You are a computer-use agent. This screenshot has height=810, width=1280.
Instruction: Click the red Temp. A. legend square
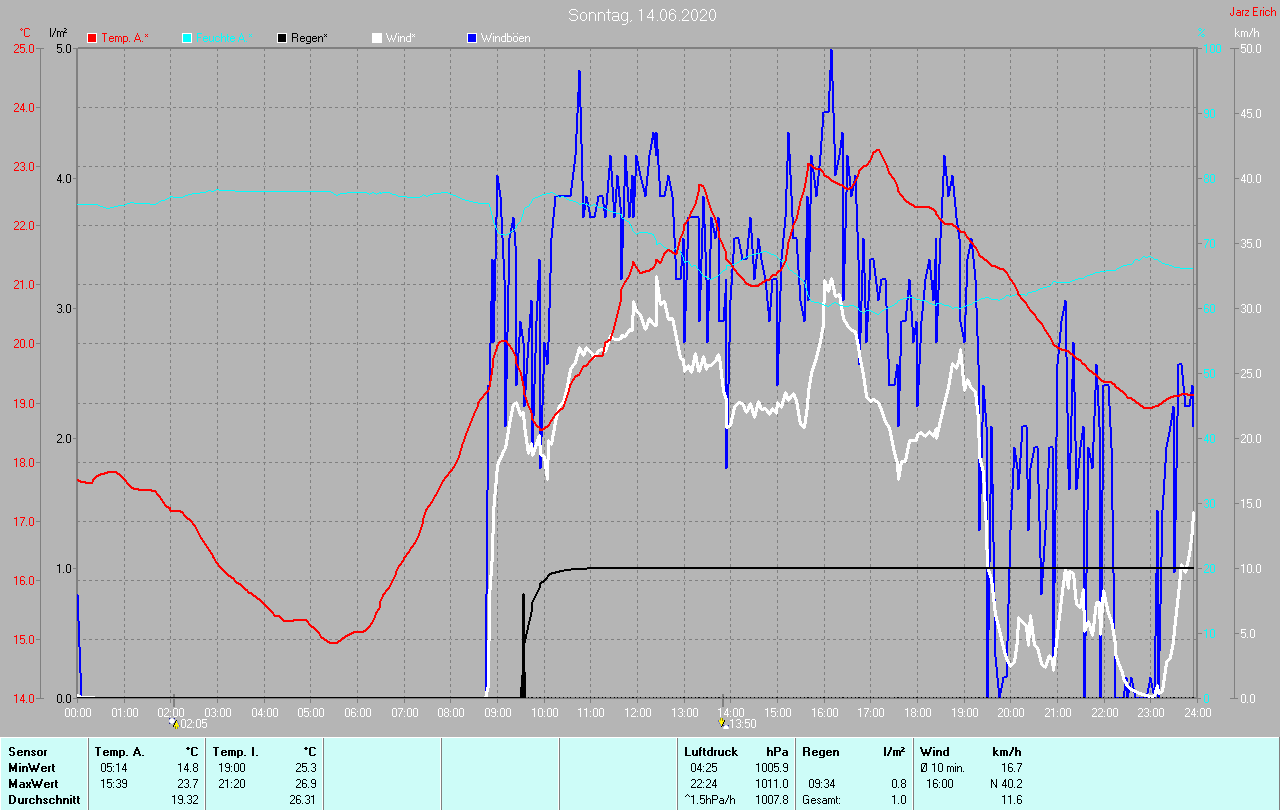coord(92,38)
